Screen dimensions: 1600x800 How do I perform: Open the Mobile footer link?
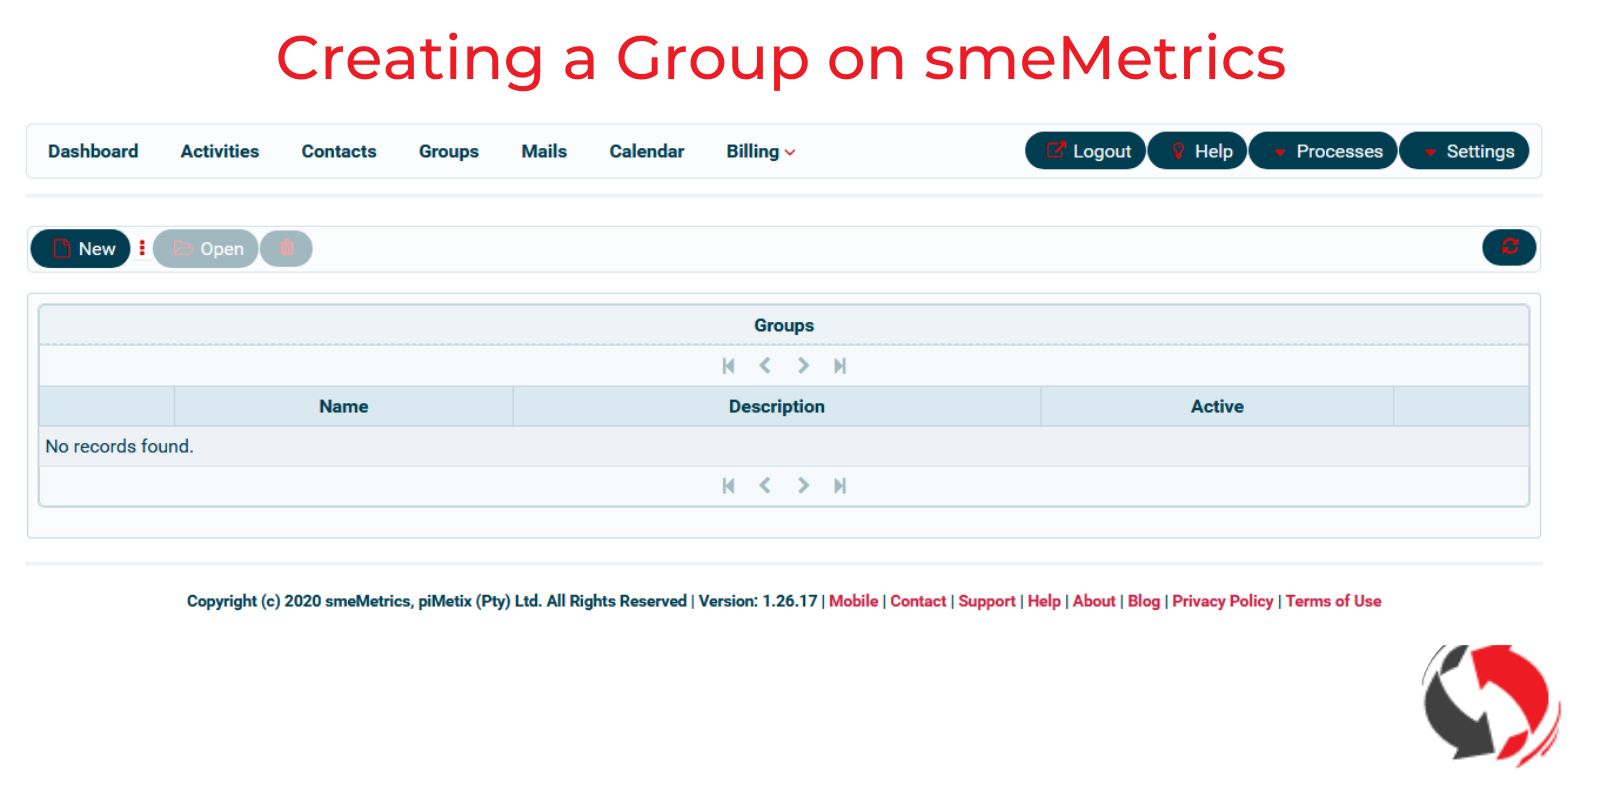853,601
